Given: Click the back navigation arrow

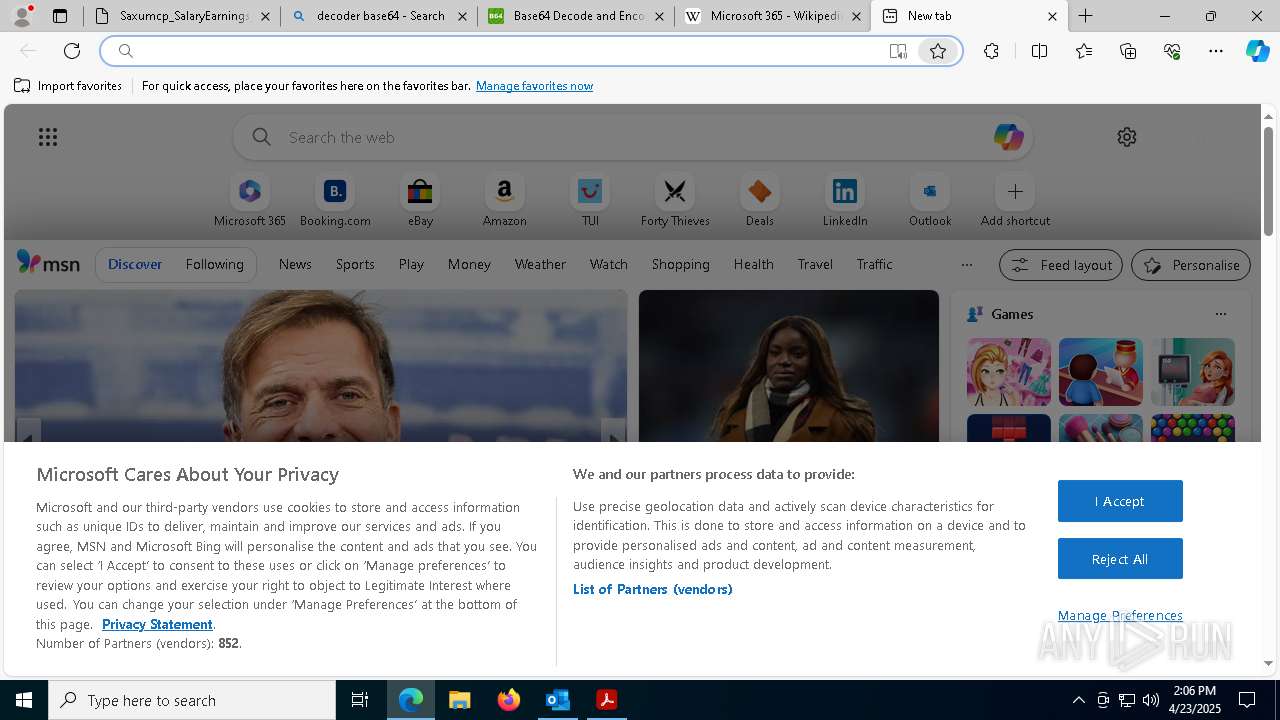Looking at the screenshot, I should point(28,51).
